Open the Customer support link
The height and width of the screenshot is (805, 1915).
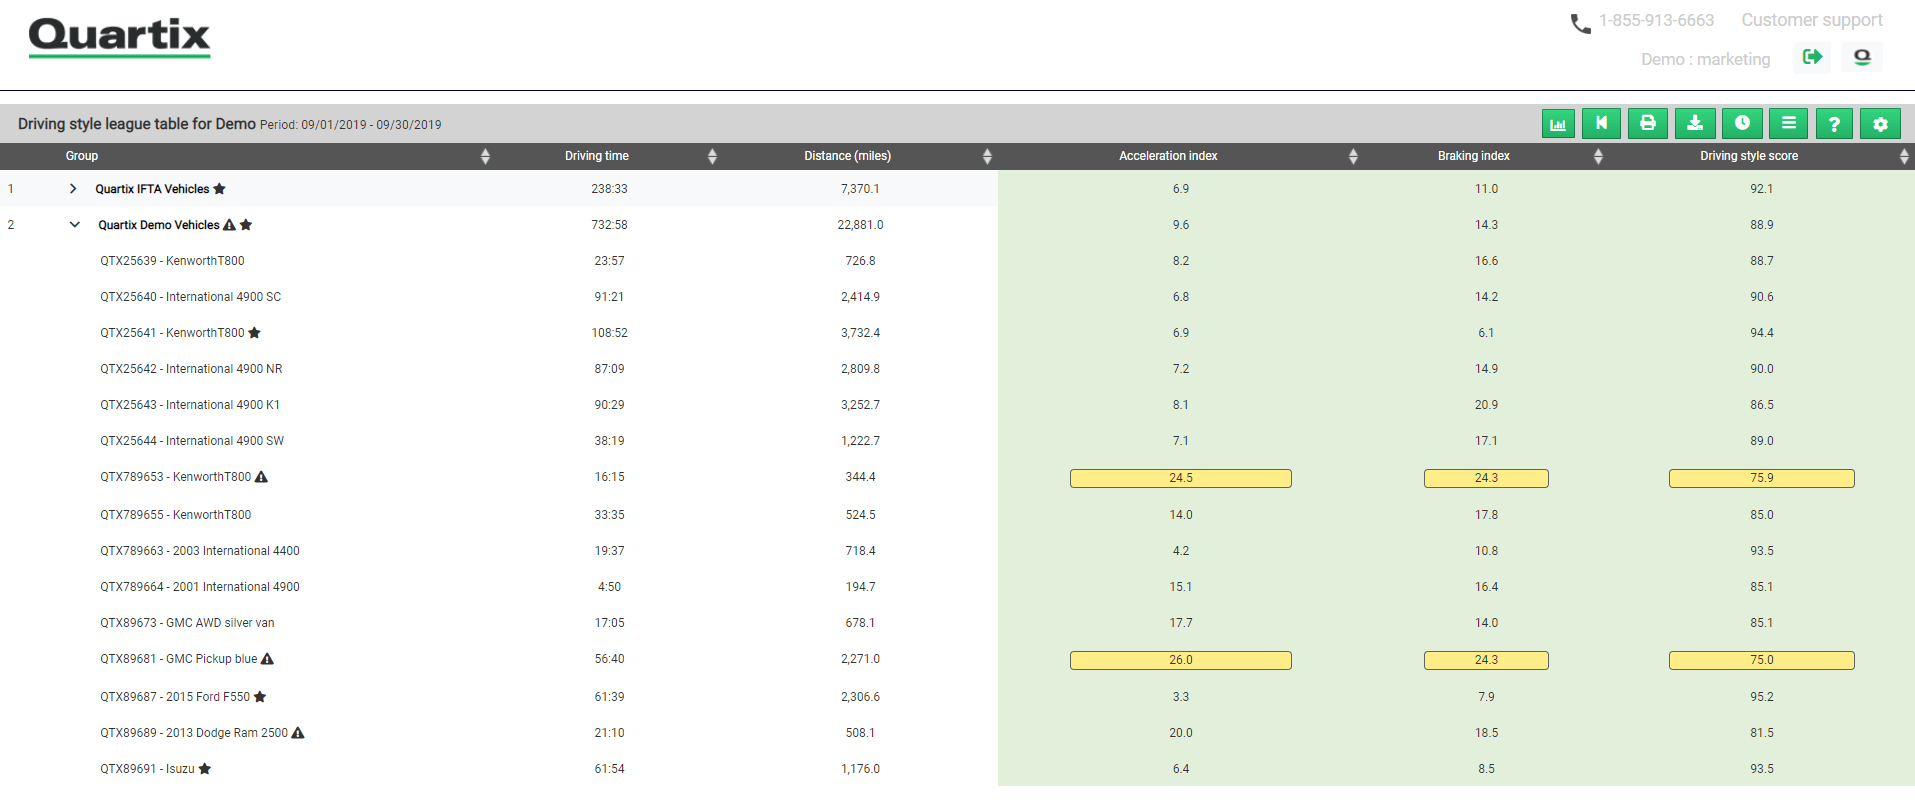click(1811, 20)
